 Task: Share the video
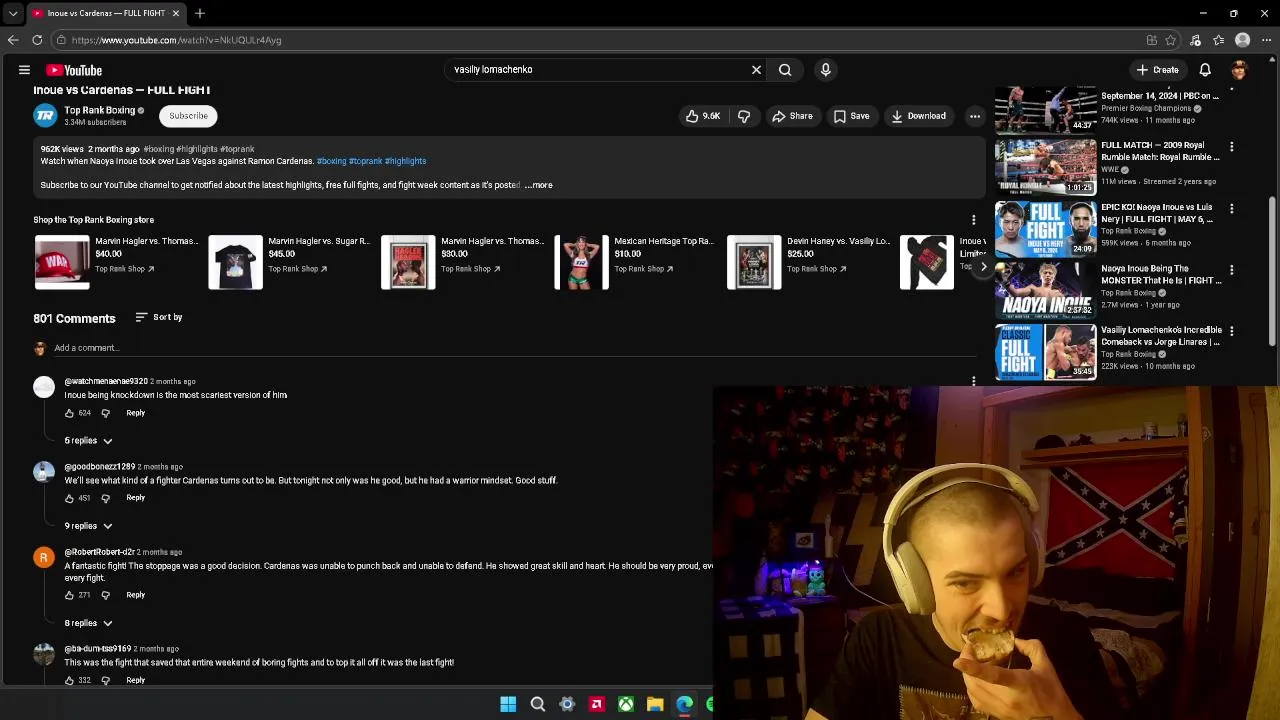pyautogui.click(x=792, y=116)
